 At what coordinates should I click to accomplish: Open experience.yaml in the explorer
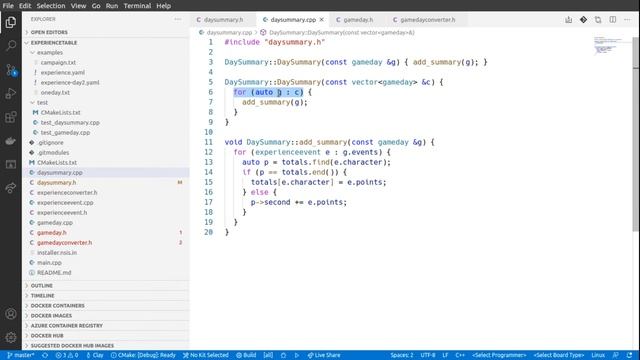pos(106,73)
